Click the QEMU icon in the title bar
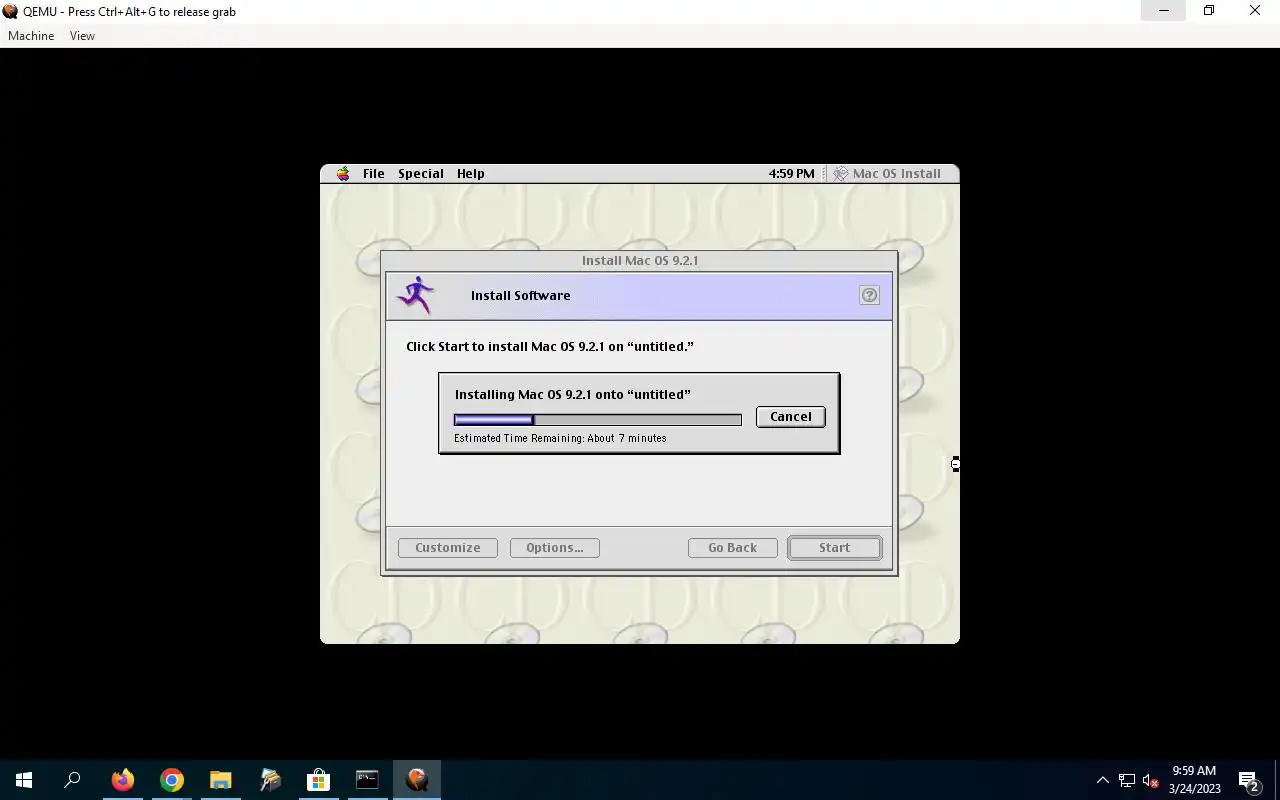1280x800 pixels. (10, 12)
